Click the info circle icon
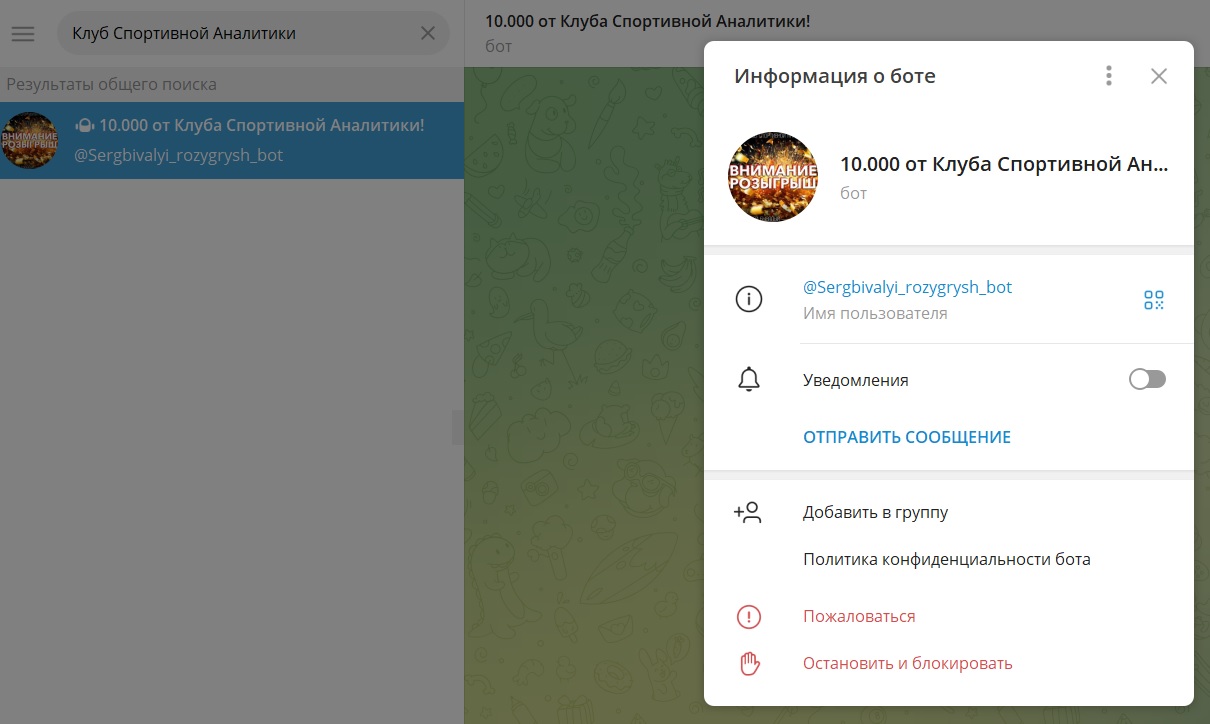The image size is (1210, 724). click(748, 299)
